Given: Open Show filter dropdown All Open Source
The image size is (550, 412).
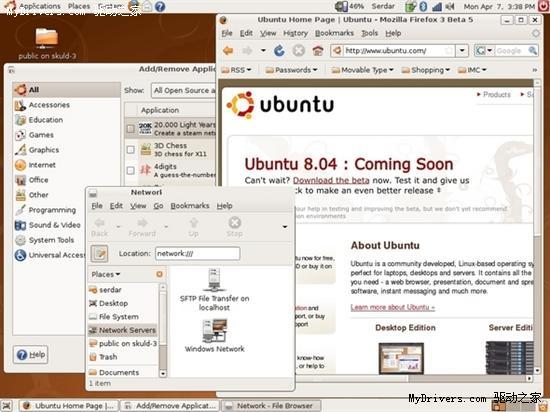Looking at the screenshot, I should pos(184,90).
